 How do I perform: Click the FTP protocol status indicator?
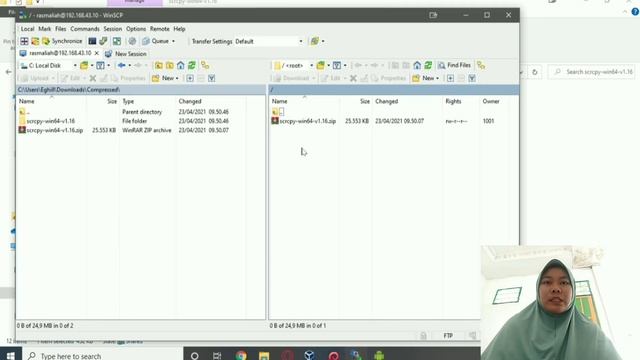click(448, 336)
